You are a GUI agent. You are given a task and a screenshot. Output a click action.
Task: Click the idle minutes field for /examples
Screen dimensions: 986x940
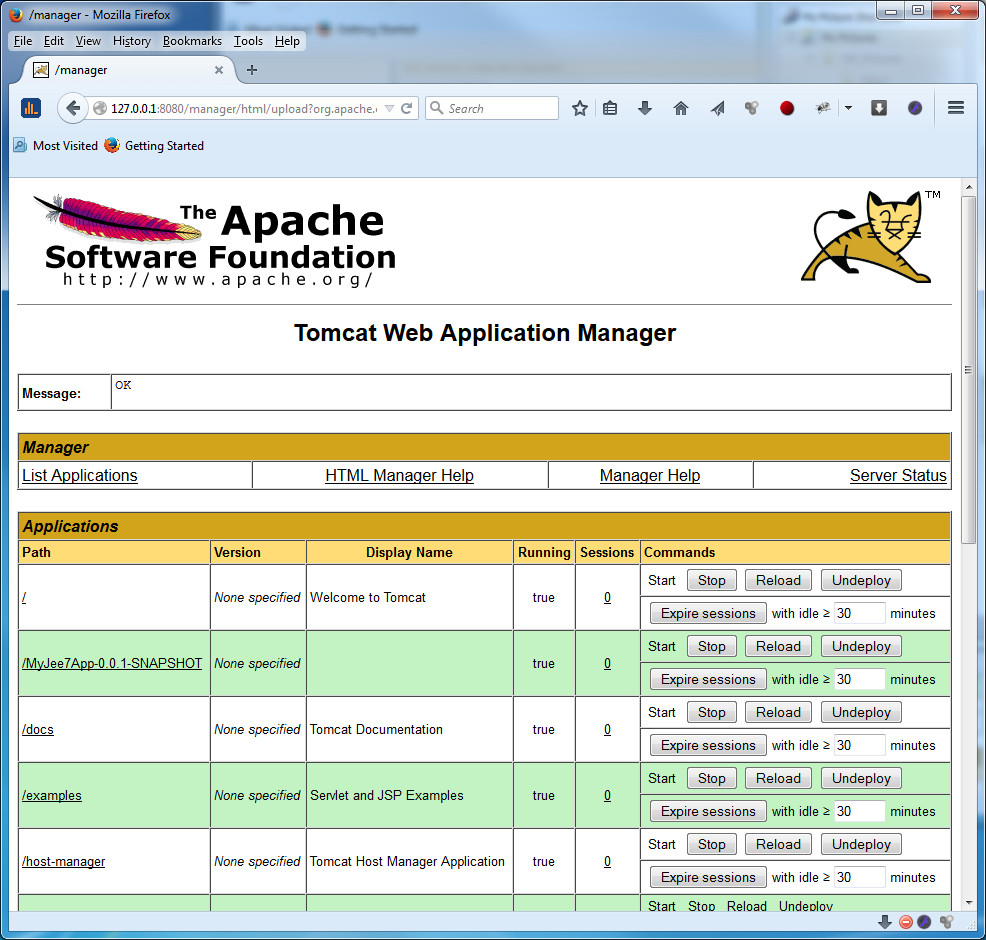pos(859,811)
